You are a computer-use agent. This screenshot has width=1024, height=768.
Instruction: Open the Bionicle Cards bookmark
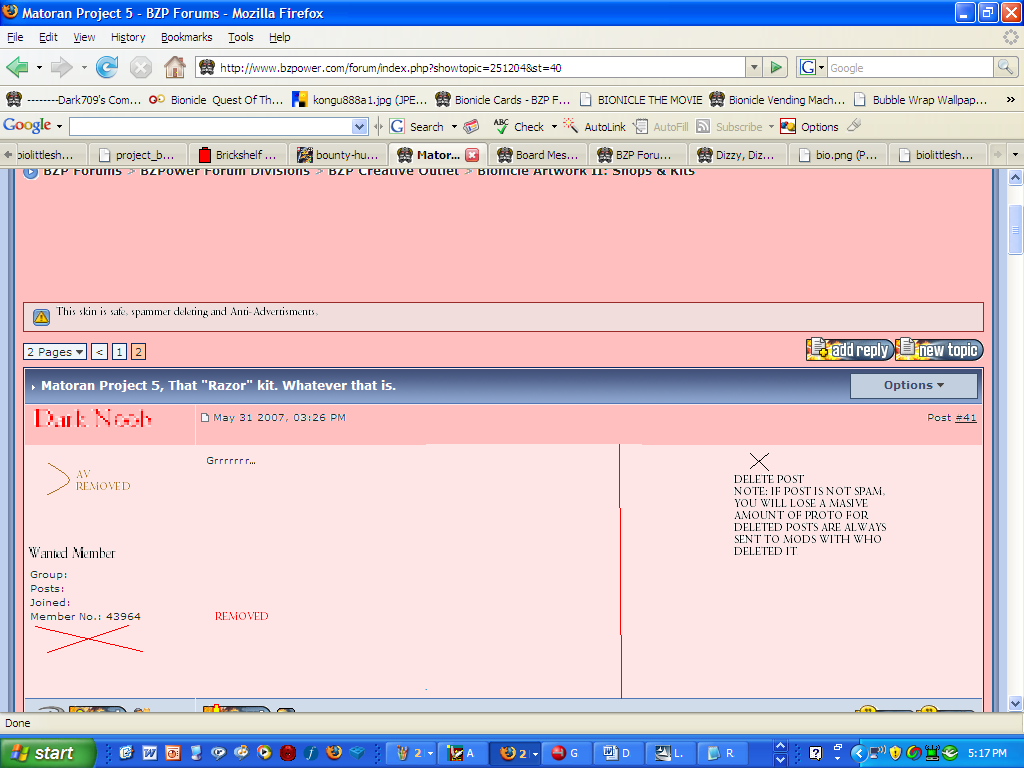pos(503,100)
